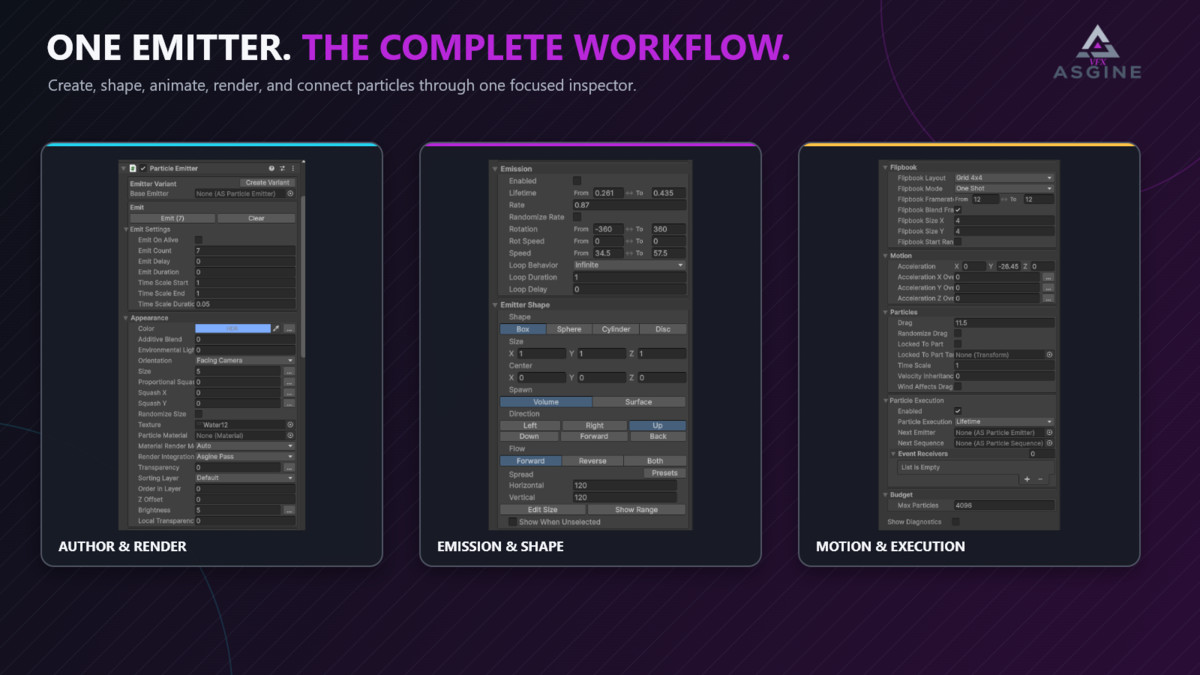Toggle the Wind Affects Drag checkbox
The height and width of the screenshot is (675, 1200).
click(x=958, y=386)
